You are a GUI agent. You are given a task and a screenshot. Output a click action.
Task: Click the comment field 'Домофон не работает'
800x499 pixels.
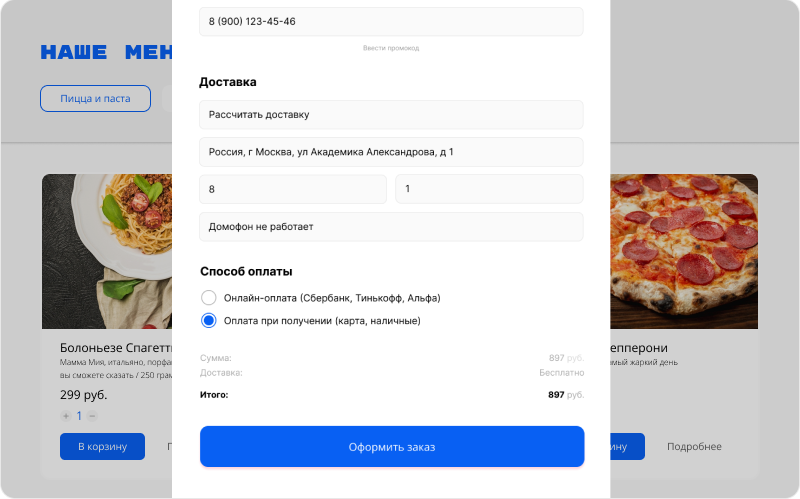point(391,227)
